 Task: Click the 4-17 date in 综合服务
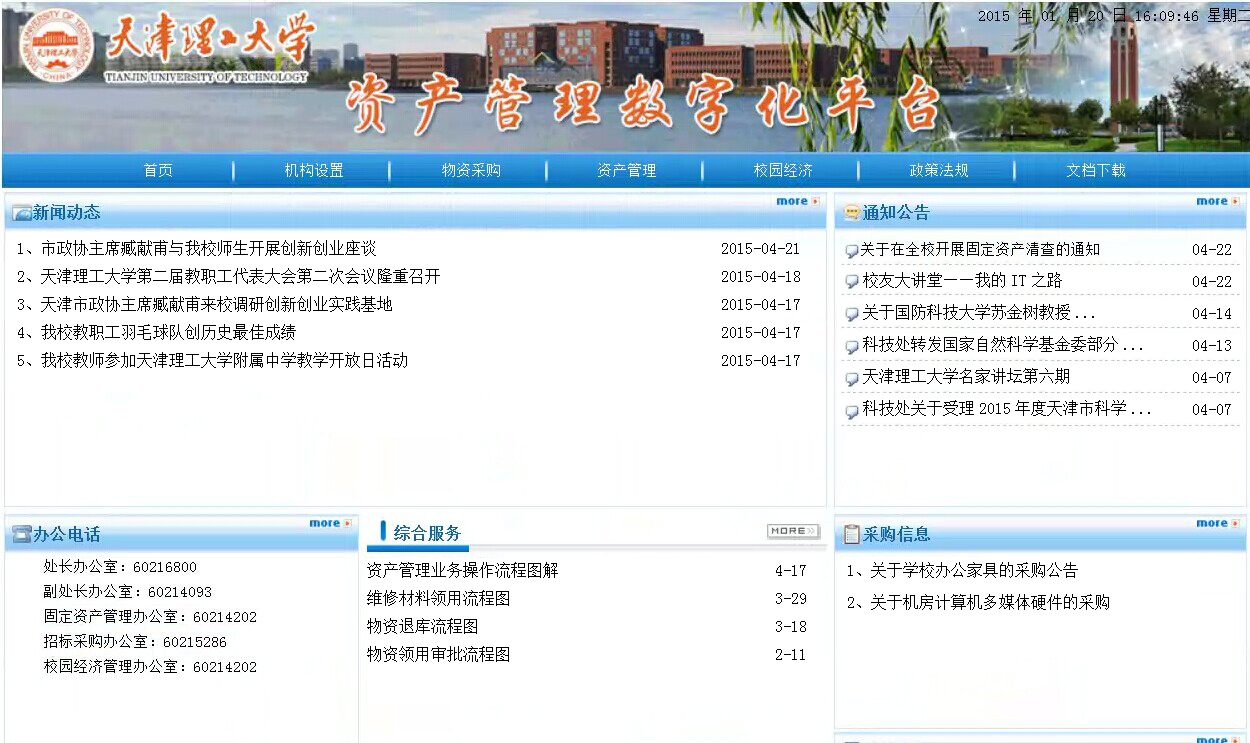click(791, 571)
